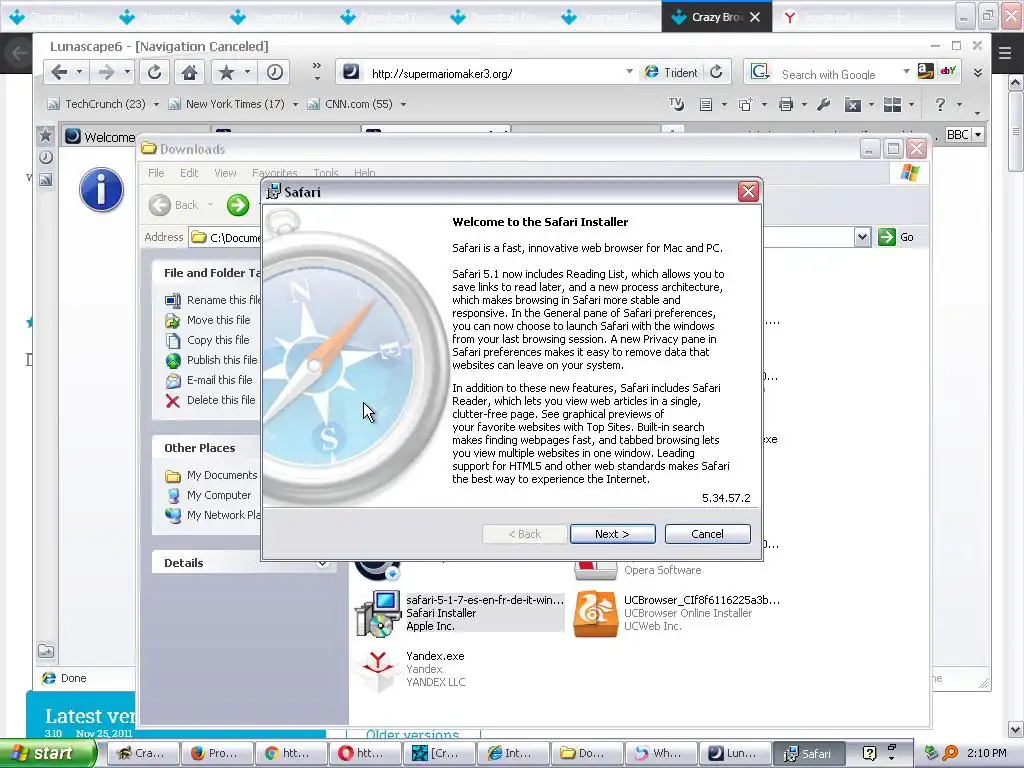The width and height of the screenshot is (1024, 768).
Task: Open View menu in Downloads window
Action: [225, 173]
